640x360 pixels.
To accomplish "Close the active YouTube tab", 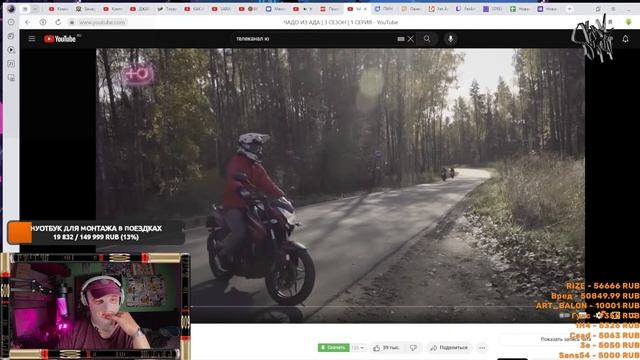I will point(365,9).
